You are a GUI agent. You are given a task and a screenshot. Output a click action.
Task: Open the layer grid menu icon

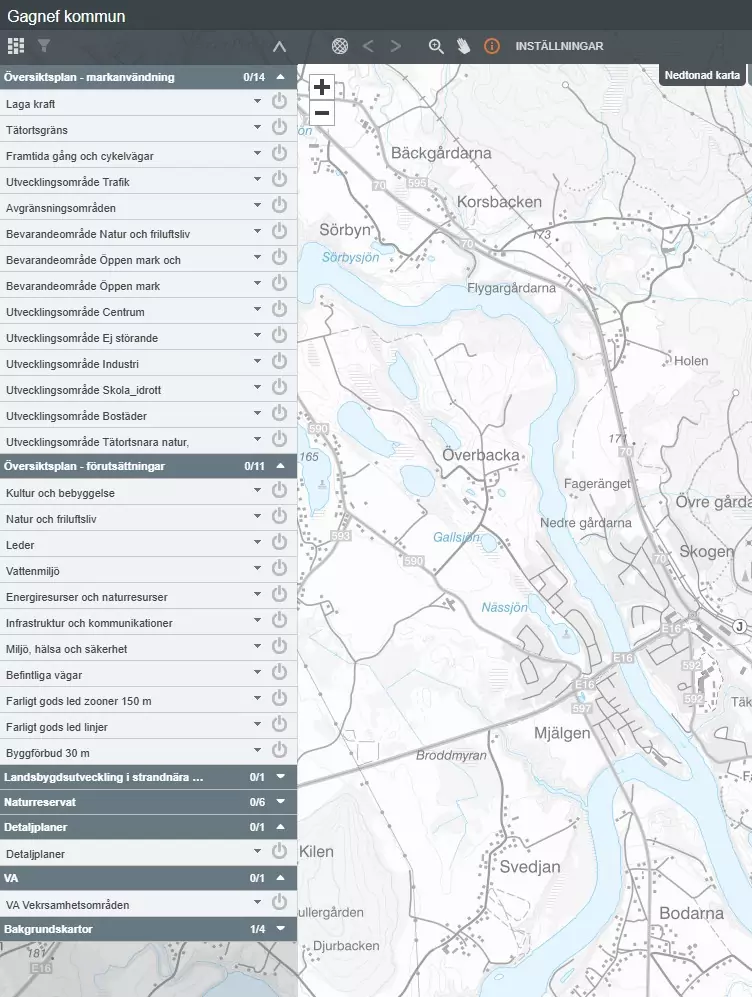16,46
